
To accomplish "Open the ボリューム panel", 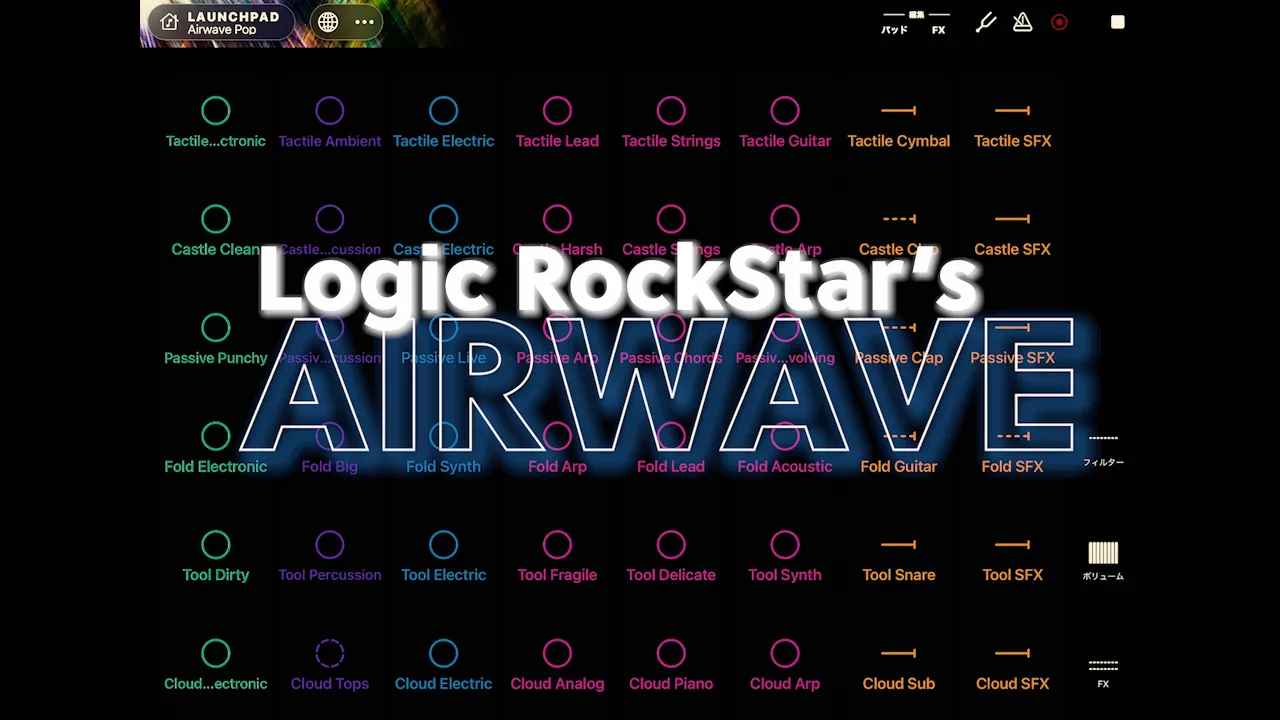I will [x=1103, y=561].
